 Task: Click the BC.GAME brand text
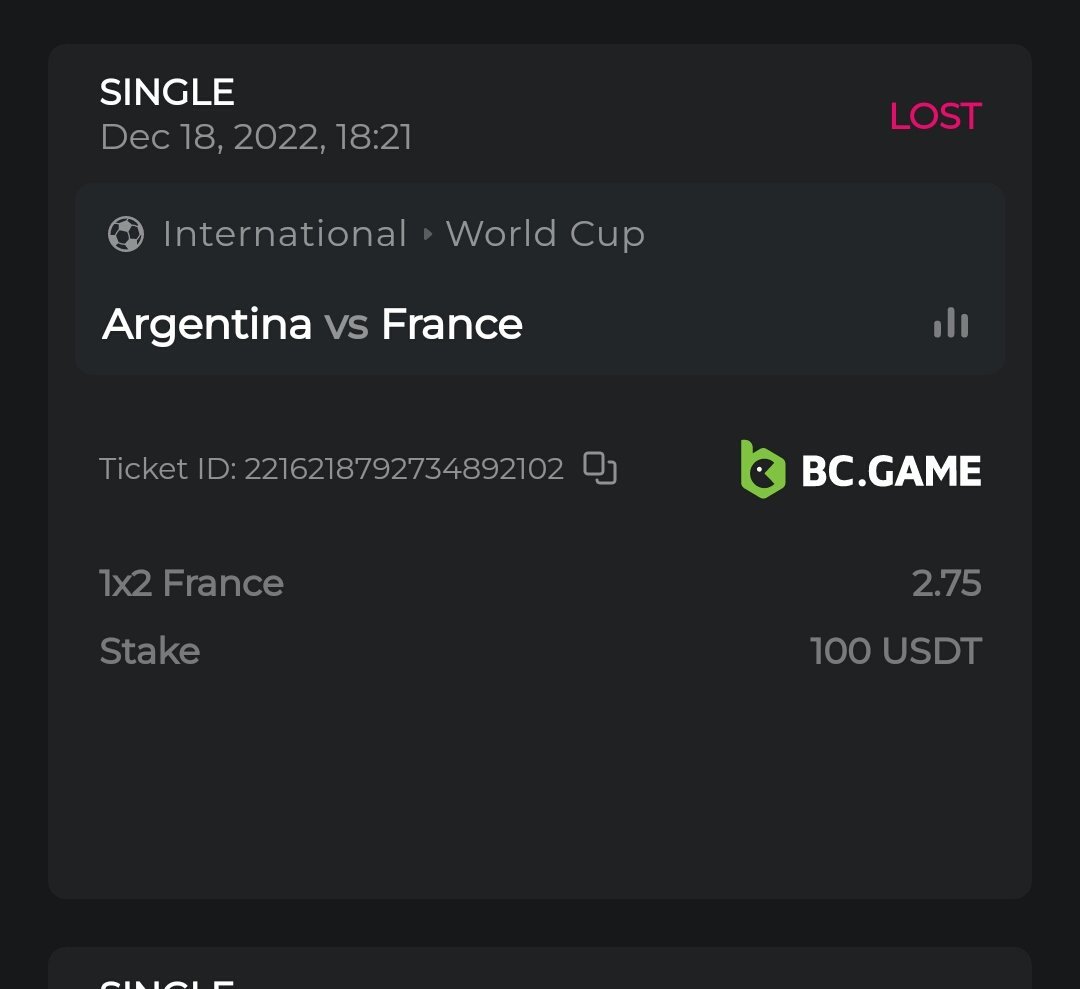pyautogui.click(x=891, y=471)
